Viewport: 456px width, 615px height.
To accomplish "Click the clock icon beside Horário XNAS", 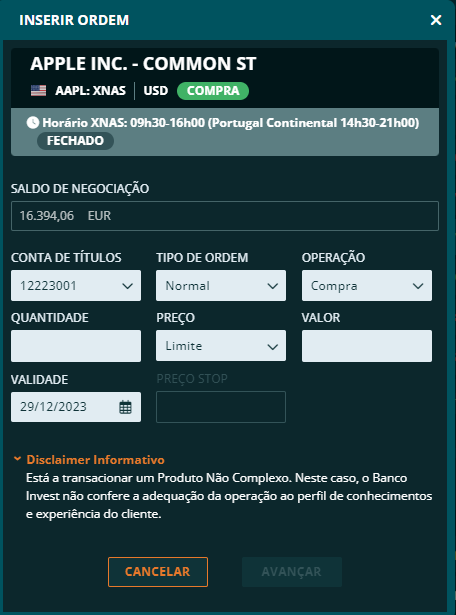I will point(33,123).
